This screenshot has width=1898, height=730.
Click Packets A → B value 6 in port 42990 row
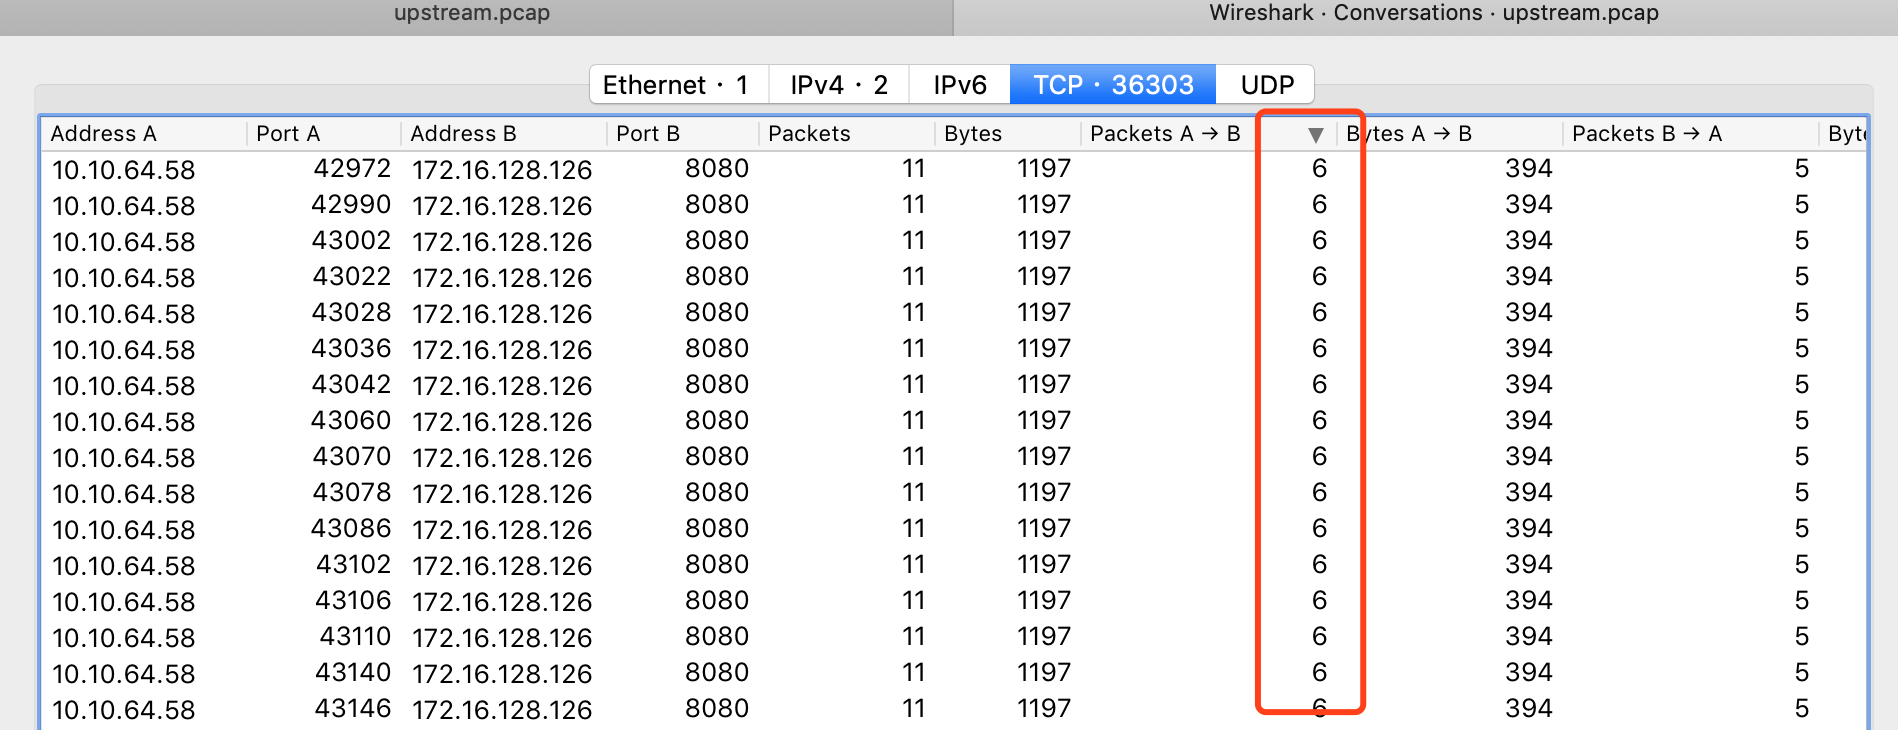click(x=1320, y=205)
